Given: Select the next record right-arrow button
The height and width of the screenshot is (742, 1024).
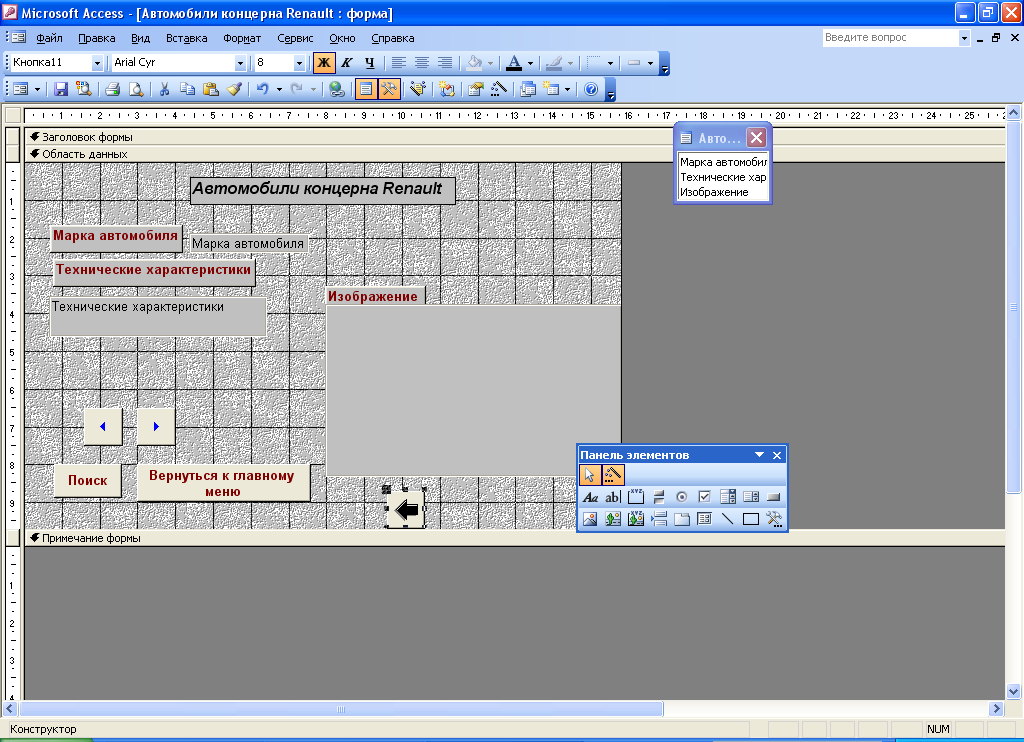Looking at the screenshot, I should (156, 427).
